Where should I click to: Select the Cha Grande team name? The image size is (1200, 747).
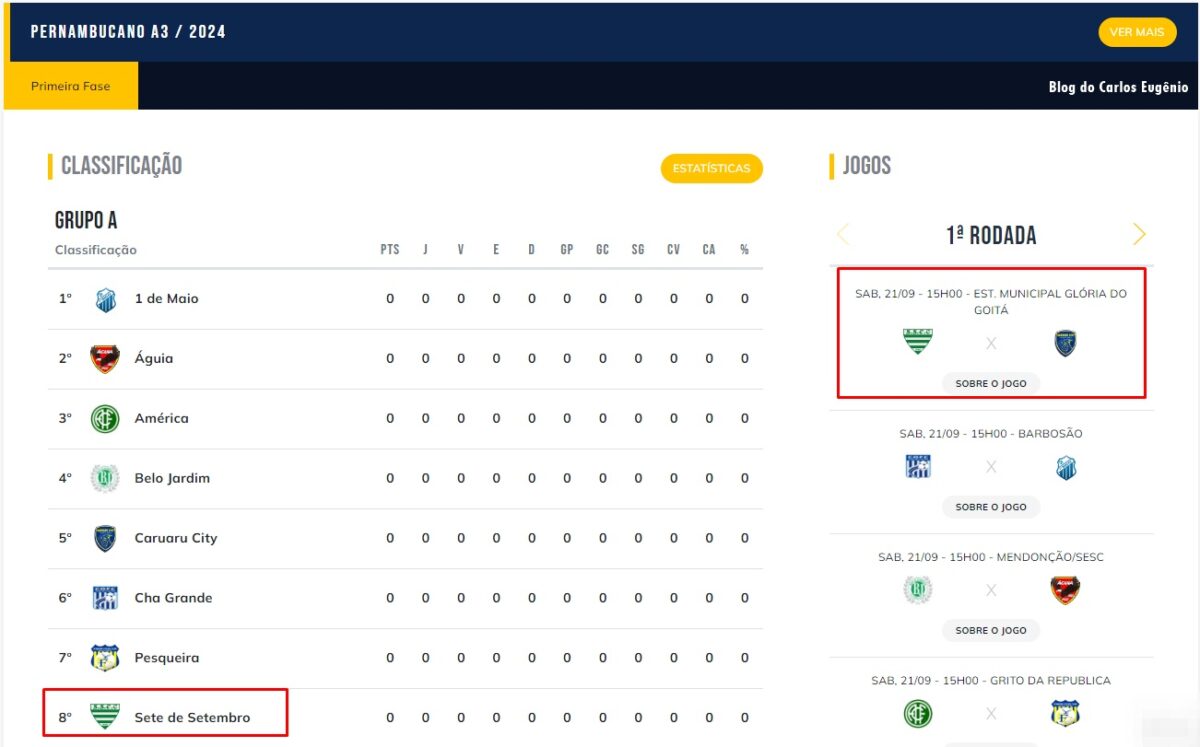[173, 598]
